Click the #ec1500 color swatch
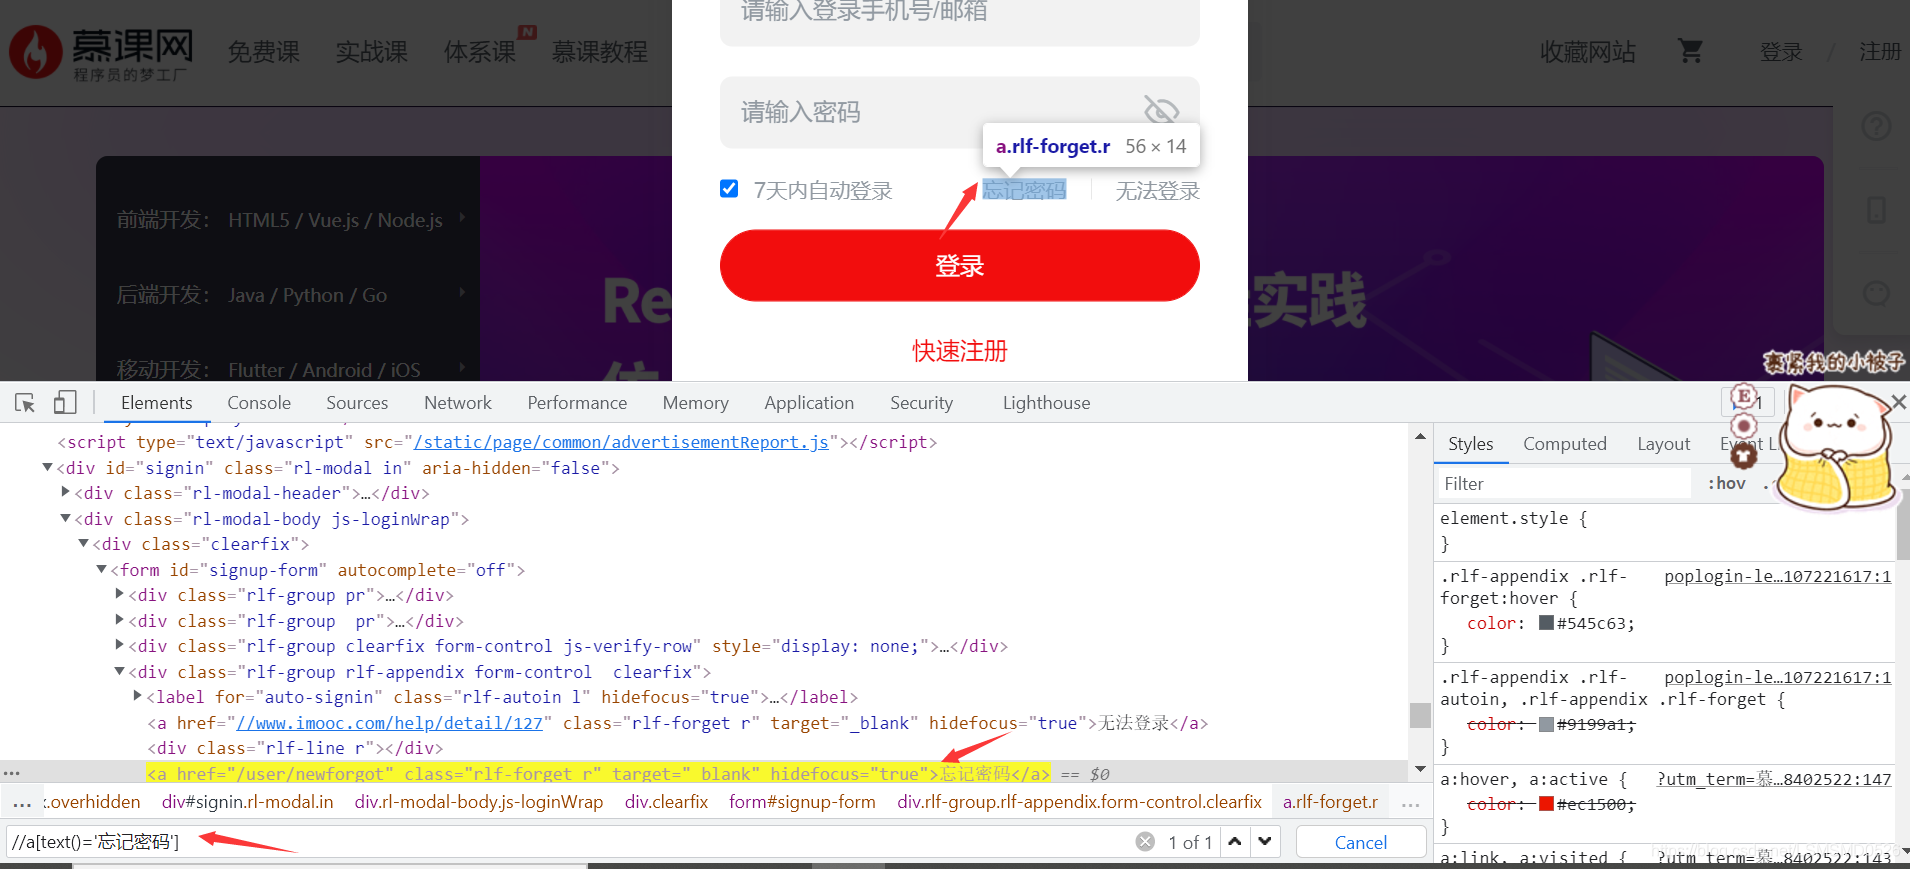Image resolution: width=1910 pixels, height=869 pixels. click(1546, 804)
